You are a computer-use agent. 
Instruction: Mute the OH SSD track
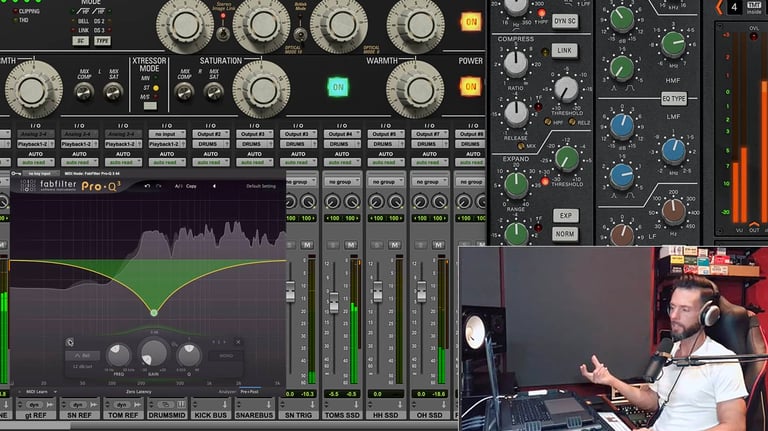coord(438,244)
